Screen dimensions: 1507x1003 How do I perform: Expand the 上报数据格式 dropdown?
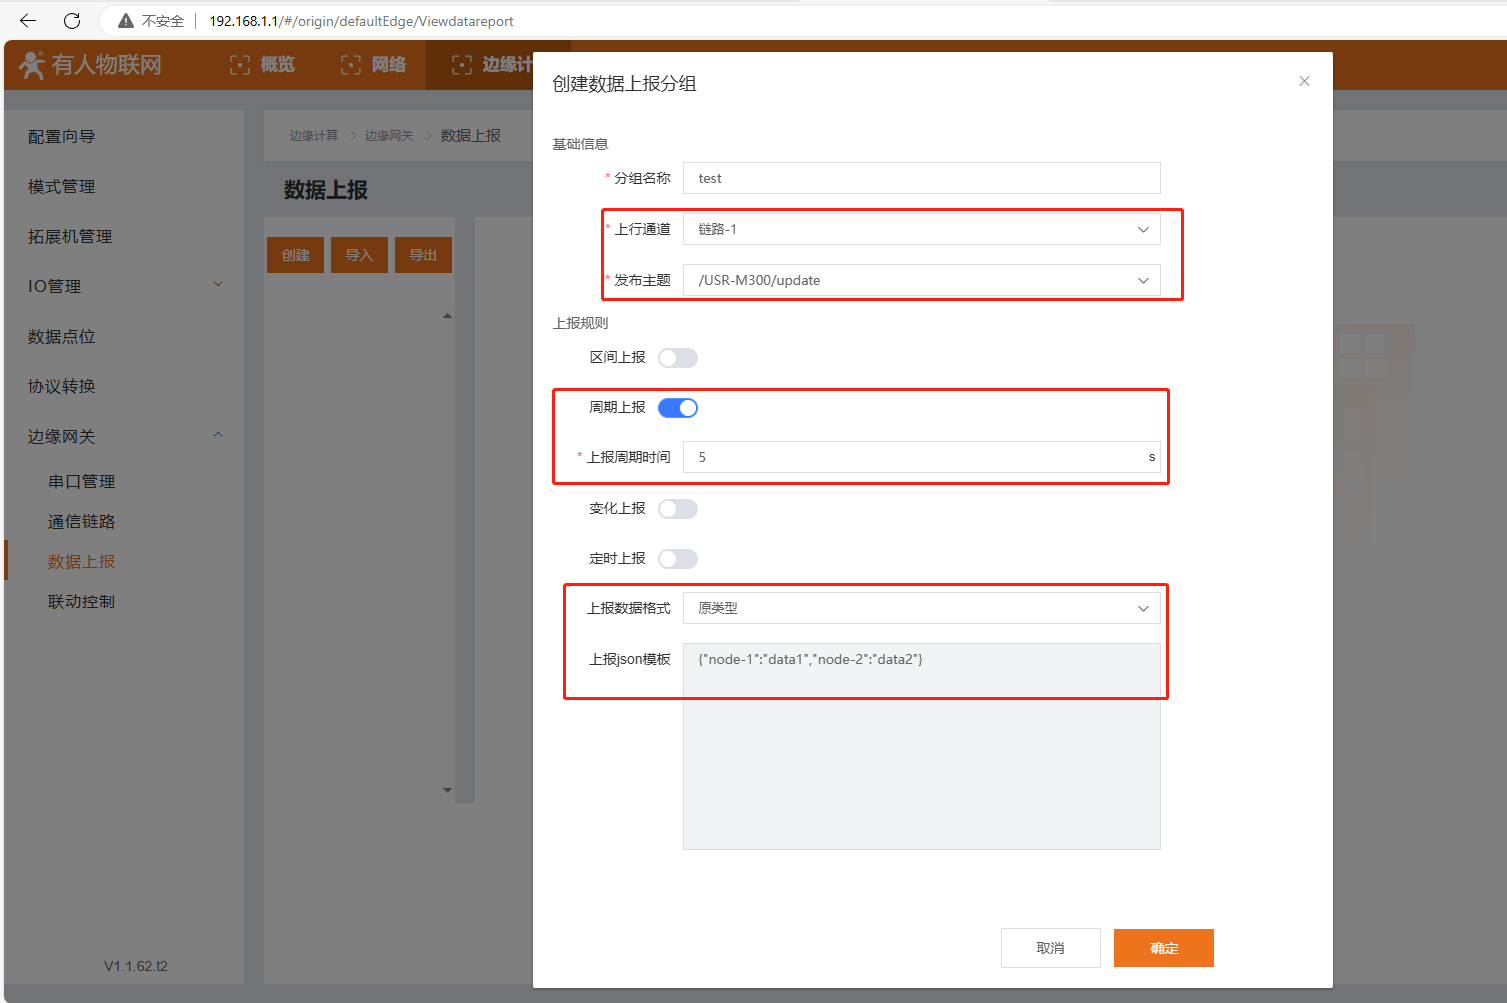(920, 609)
